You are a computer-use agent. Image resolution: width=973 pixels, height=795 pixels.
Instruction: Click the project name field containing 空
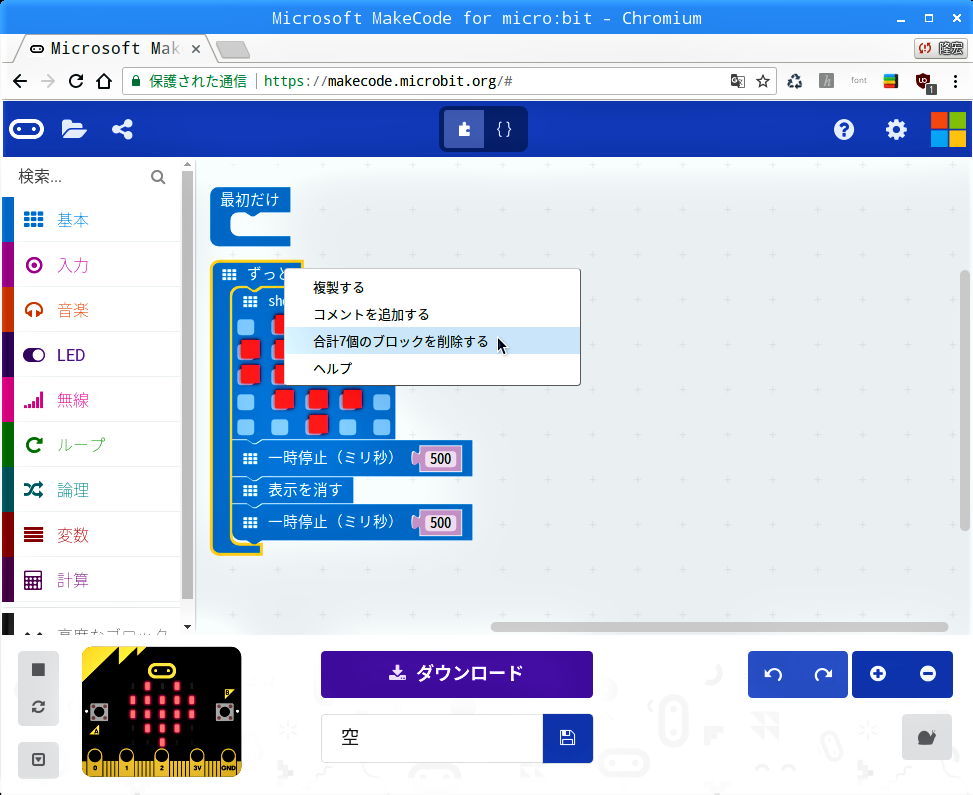coord(432,738)
